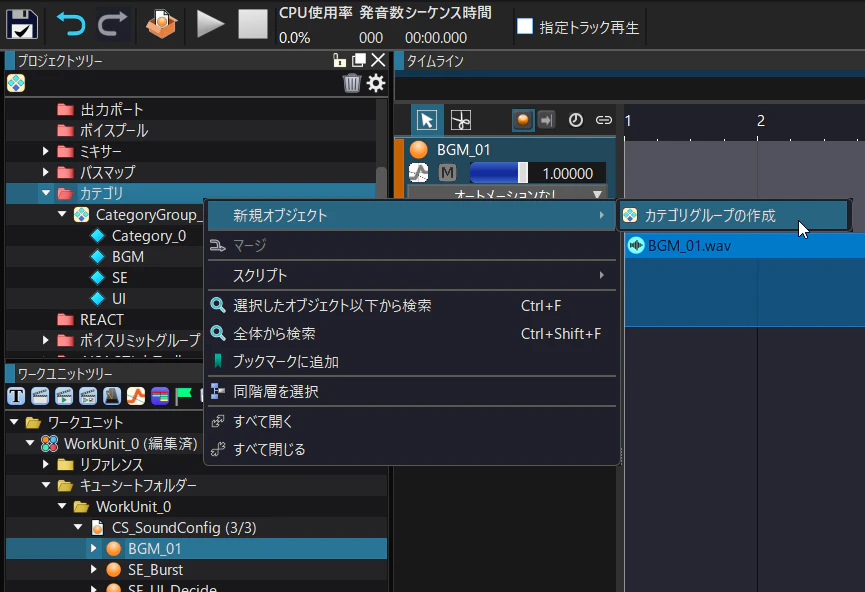Click the clapperboard with checkbox icon
This screenshot has height=592, width=865.
pyautogui.click(x=88, y=396)
